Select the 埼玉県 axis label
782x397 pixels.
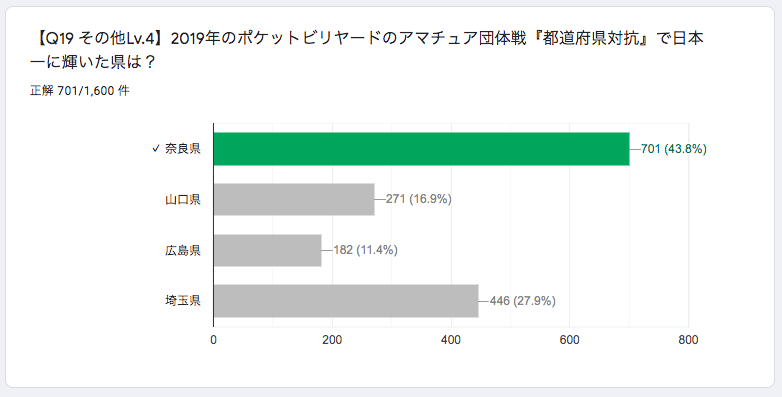pyautogui.click(x=183, y=301)
